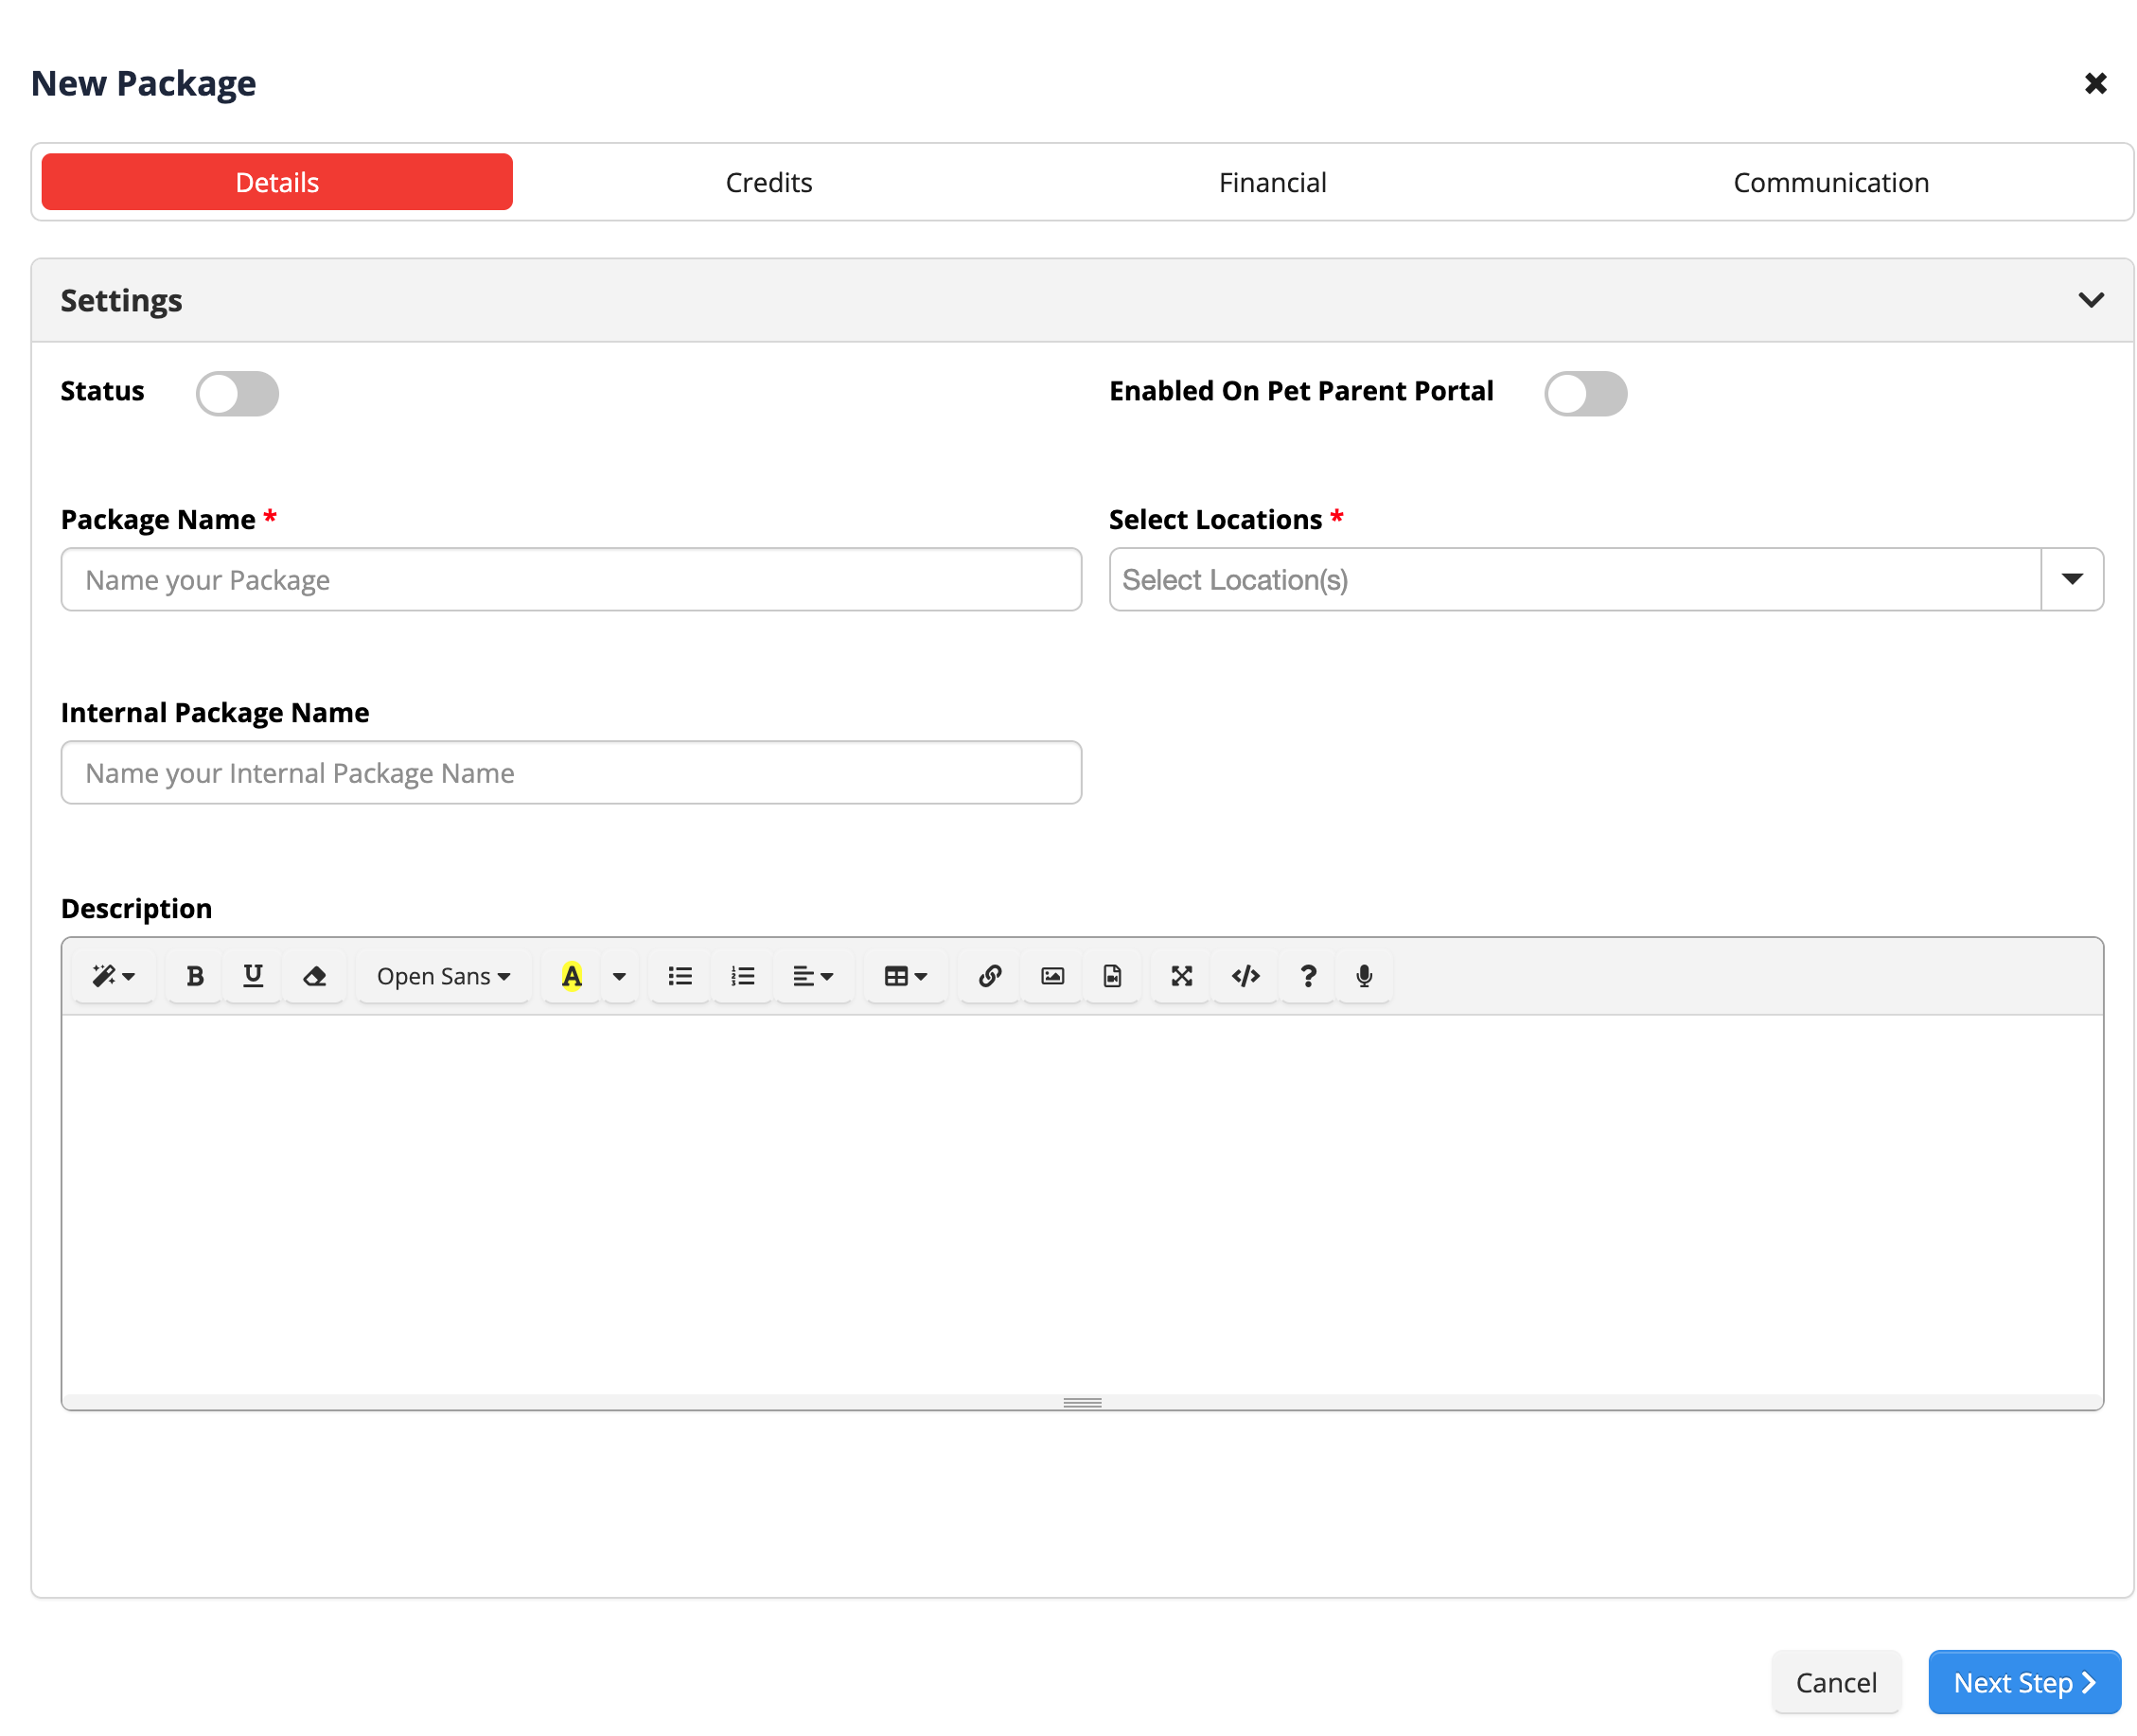Insert a hyperlink via link icon

989,976
